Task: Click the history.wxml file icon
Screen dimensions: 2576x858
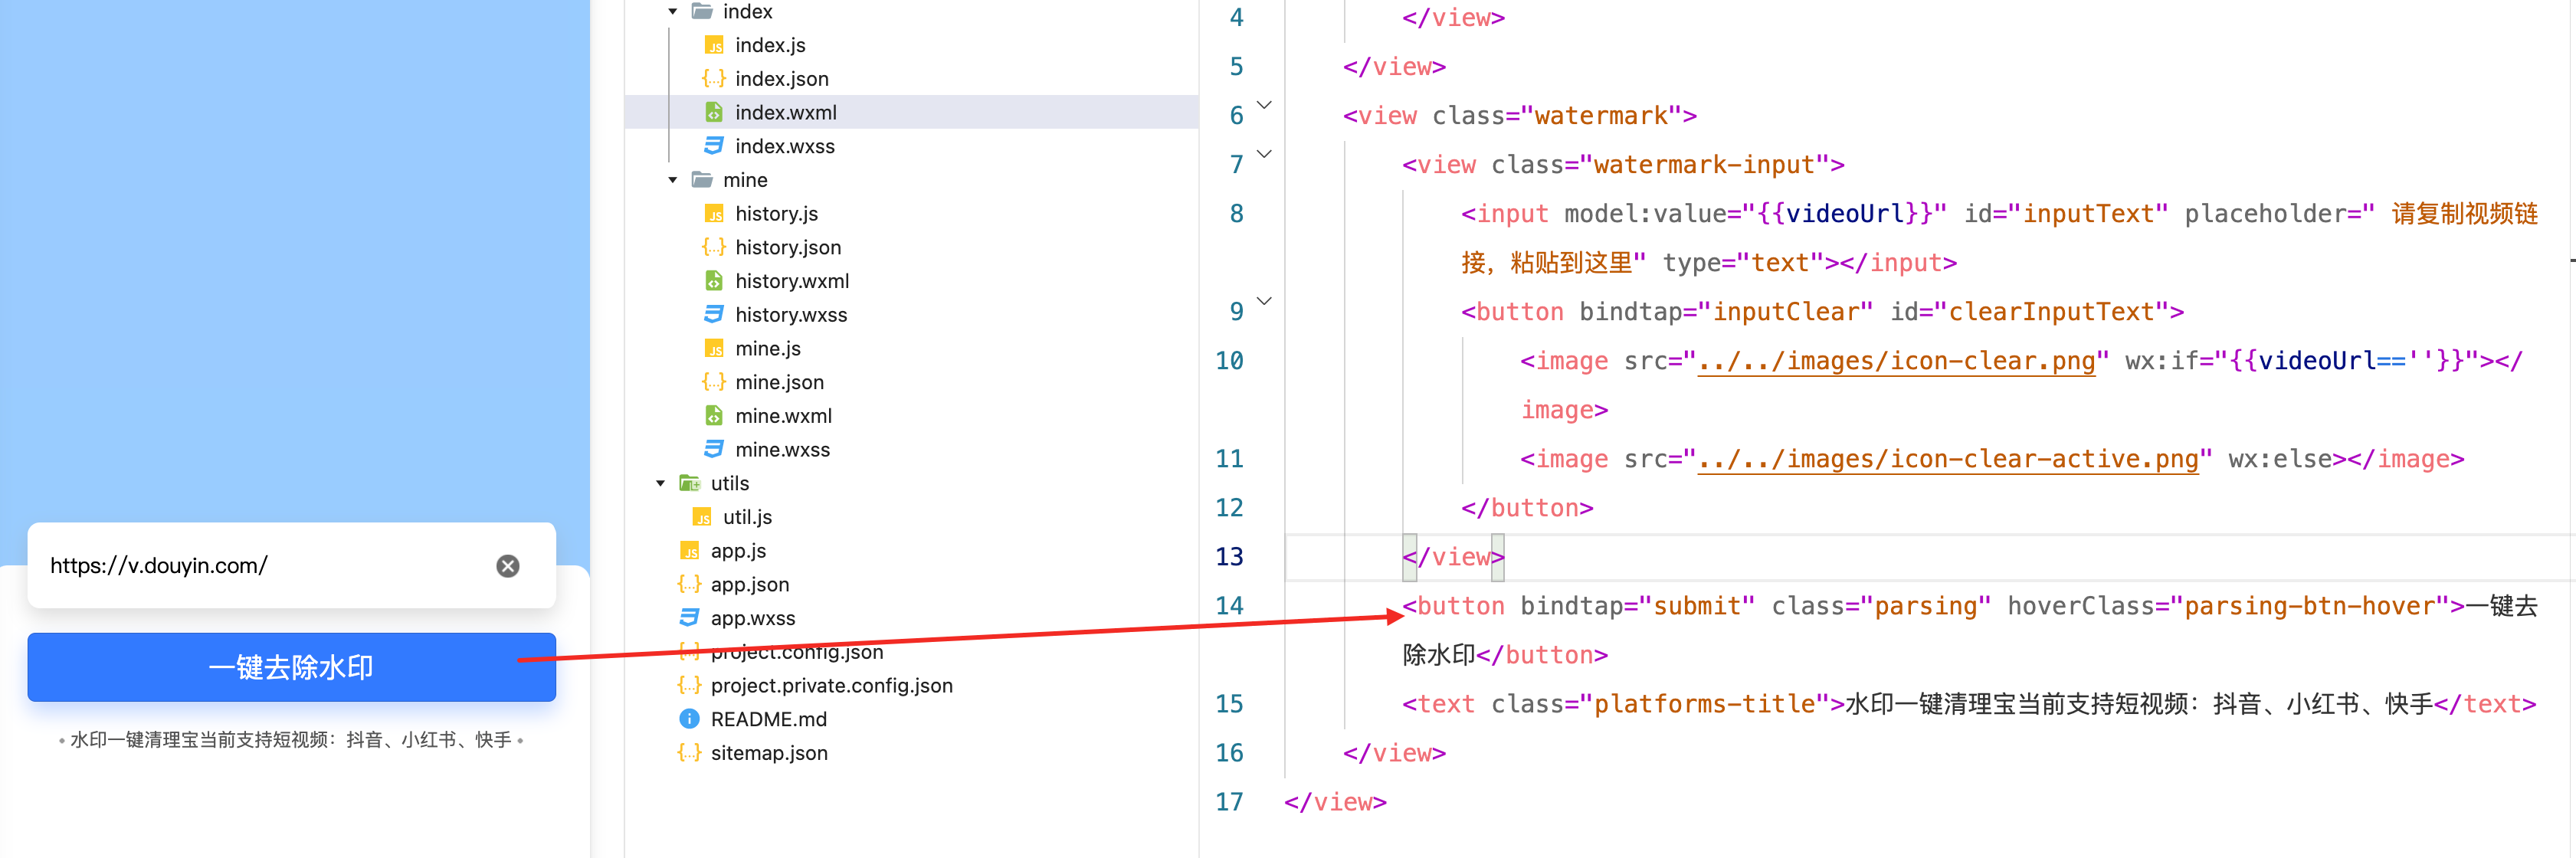Action: (x=714, y=281)
